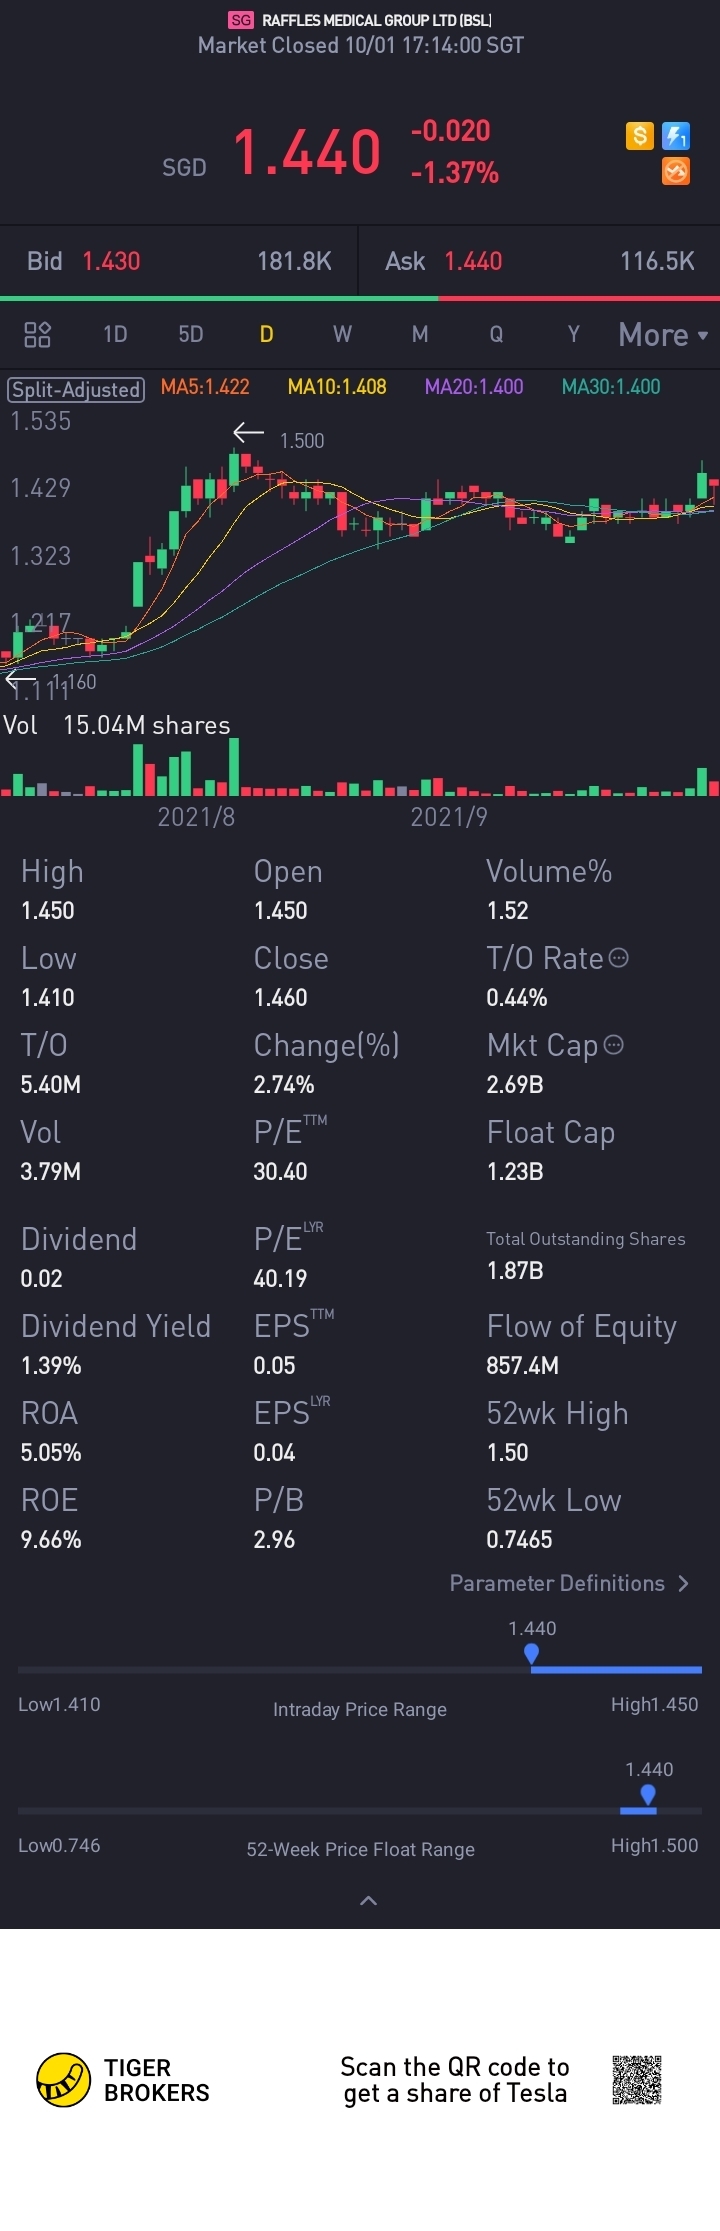The height and width of the screenshot is (2231, 720).
Task: Tap the T/O Rate info icon
Action: pos(619,958)
